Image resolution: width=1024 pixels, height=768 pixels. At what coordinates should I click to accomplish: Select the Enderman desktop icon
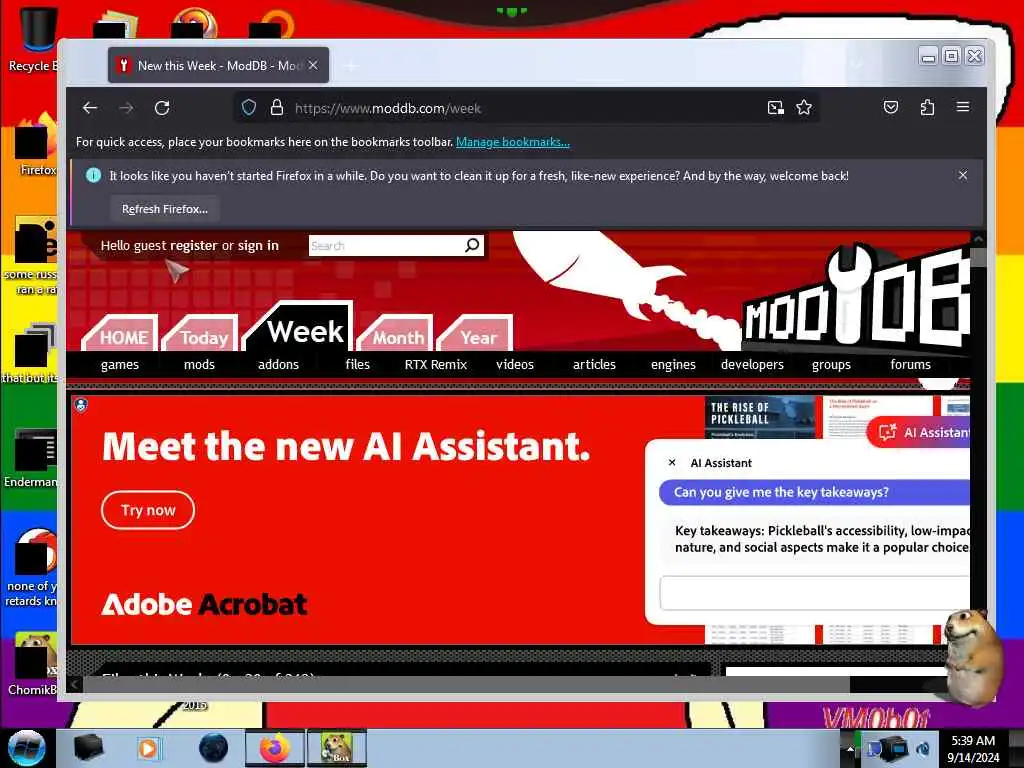tap(31, 458)
